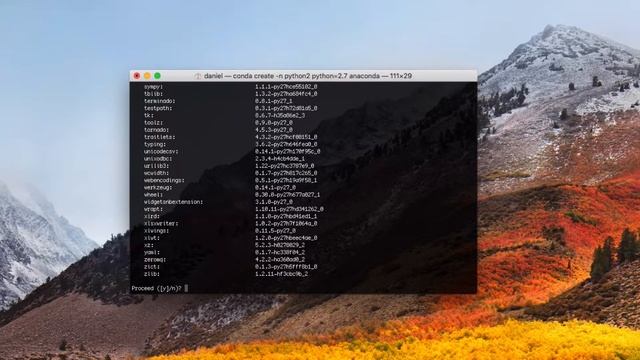Select the 'xz:' package name
Image resolution: width=640 pixels, height=360 pixels.
click(149, 245)
